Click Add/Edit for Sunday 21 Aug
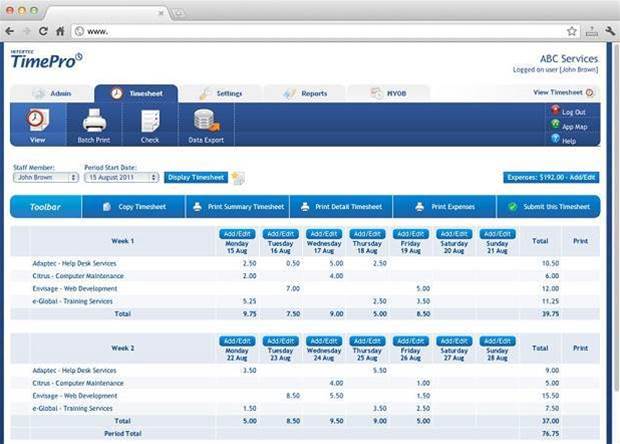The height and width of the screenshot is (444, 620). point(497,234)
